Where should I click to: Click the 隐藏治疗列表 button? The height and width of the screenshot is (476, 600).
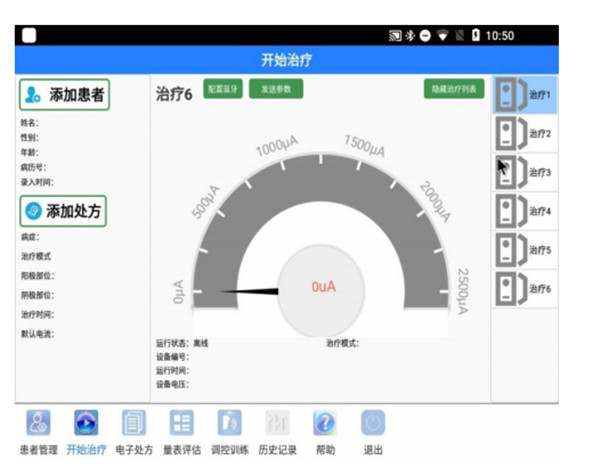point(454,89)
